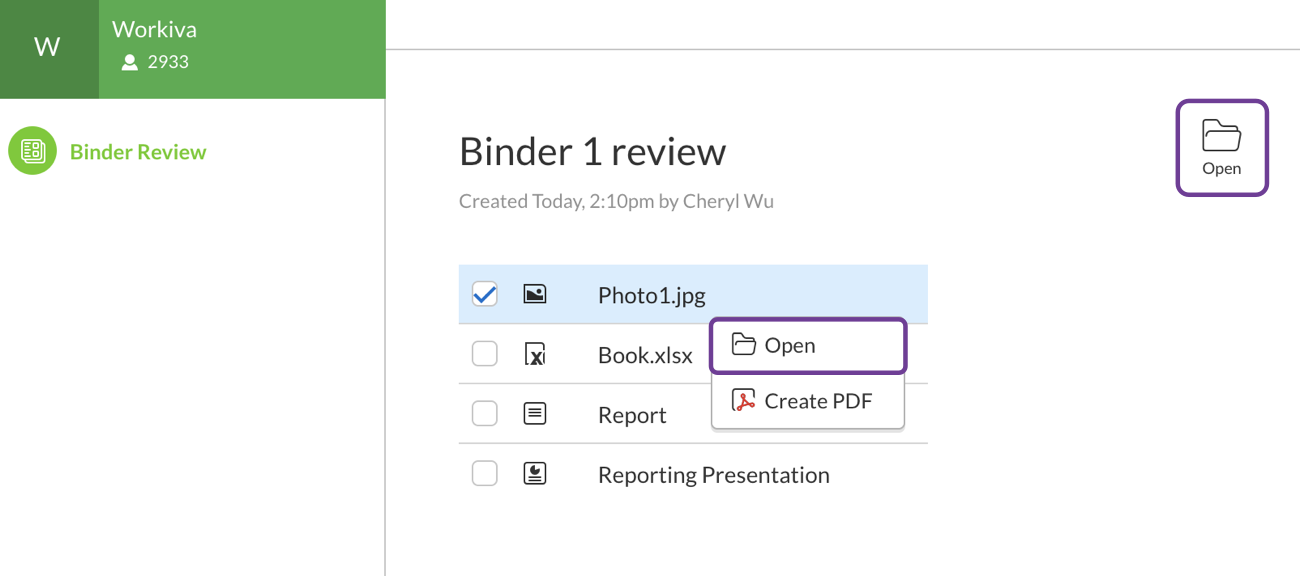Click the Binder Review sidebar icon
This screenshot has height=576, width=1300.
click(x=31, y=151)
